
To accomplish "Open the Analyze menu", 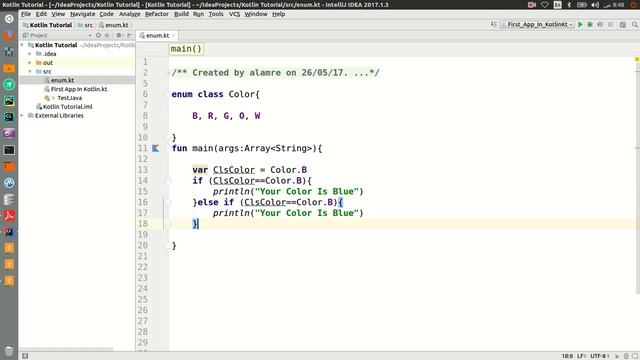I will pos(129,14).
